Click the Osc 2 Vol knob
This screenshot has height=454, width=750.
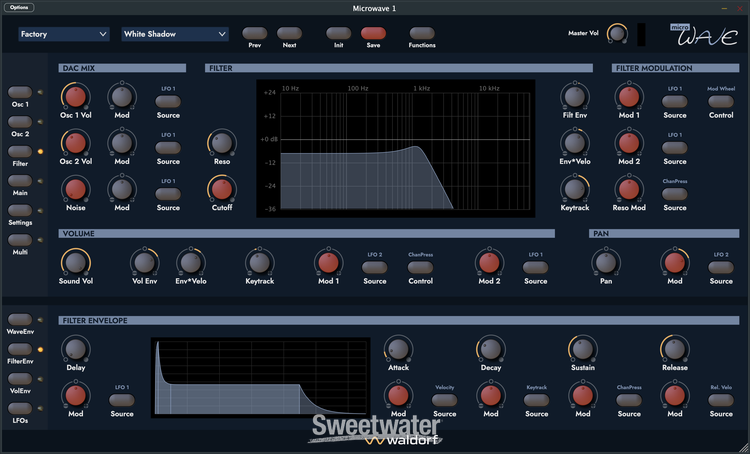tap(76, 143)
